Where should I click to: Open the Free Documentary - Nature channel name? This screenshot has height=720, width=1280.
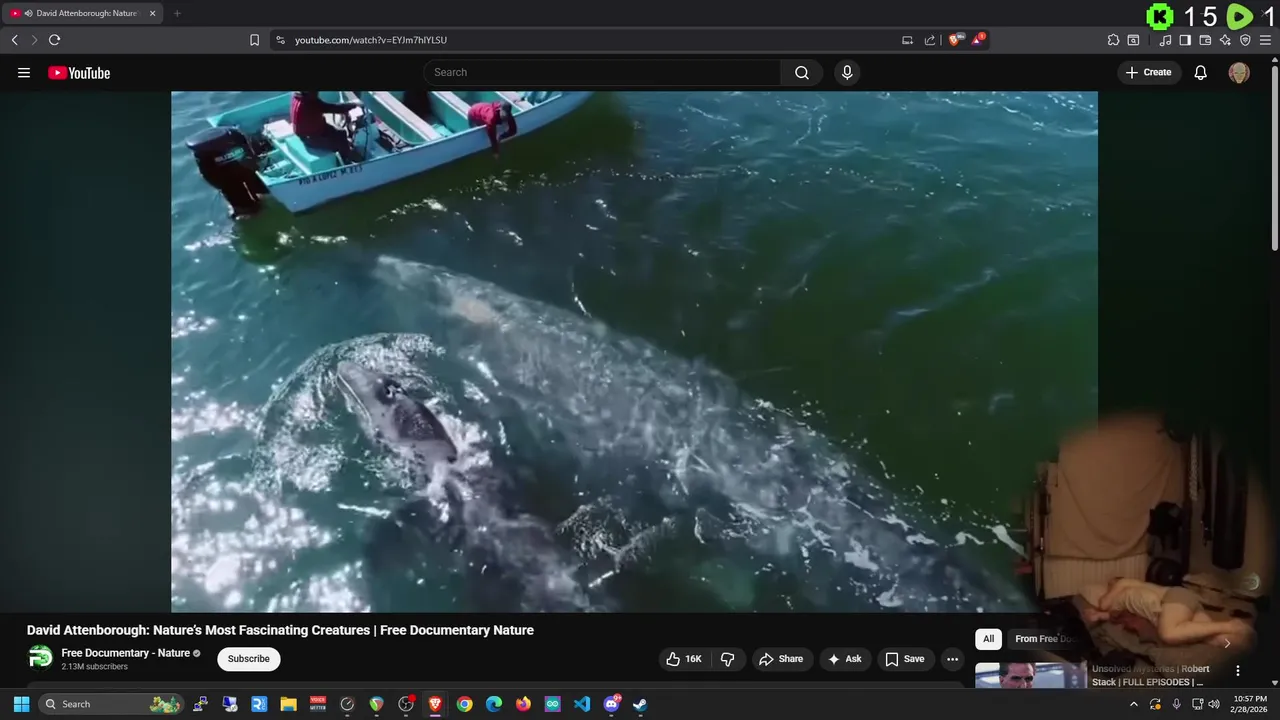click(126, 653)
